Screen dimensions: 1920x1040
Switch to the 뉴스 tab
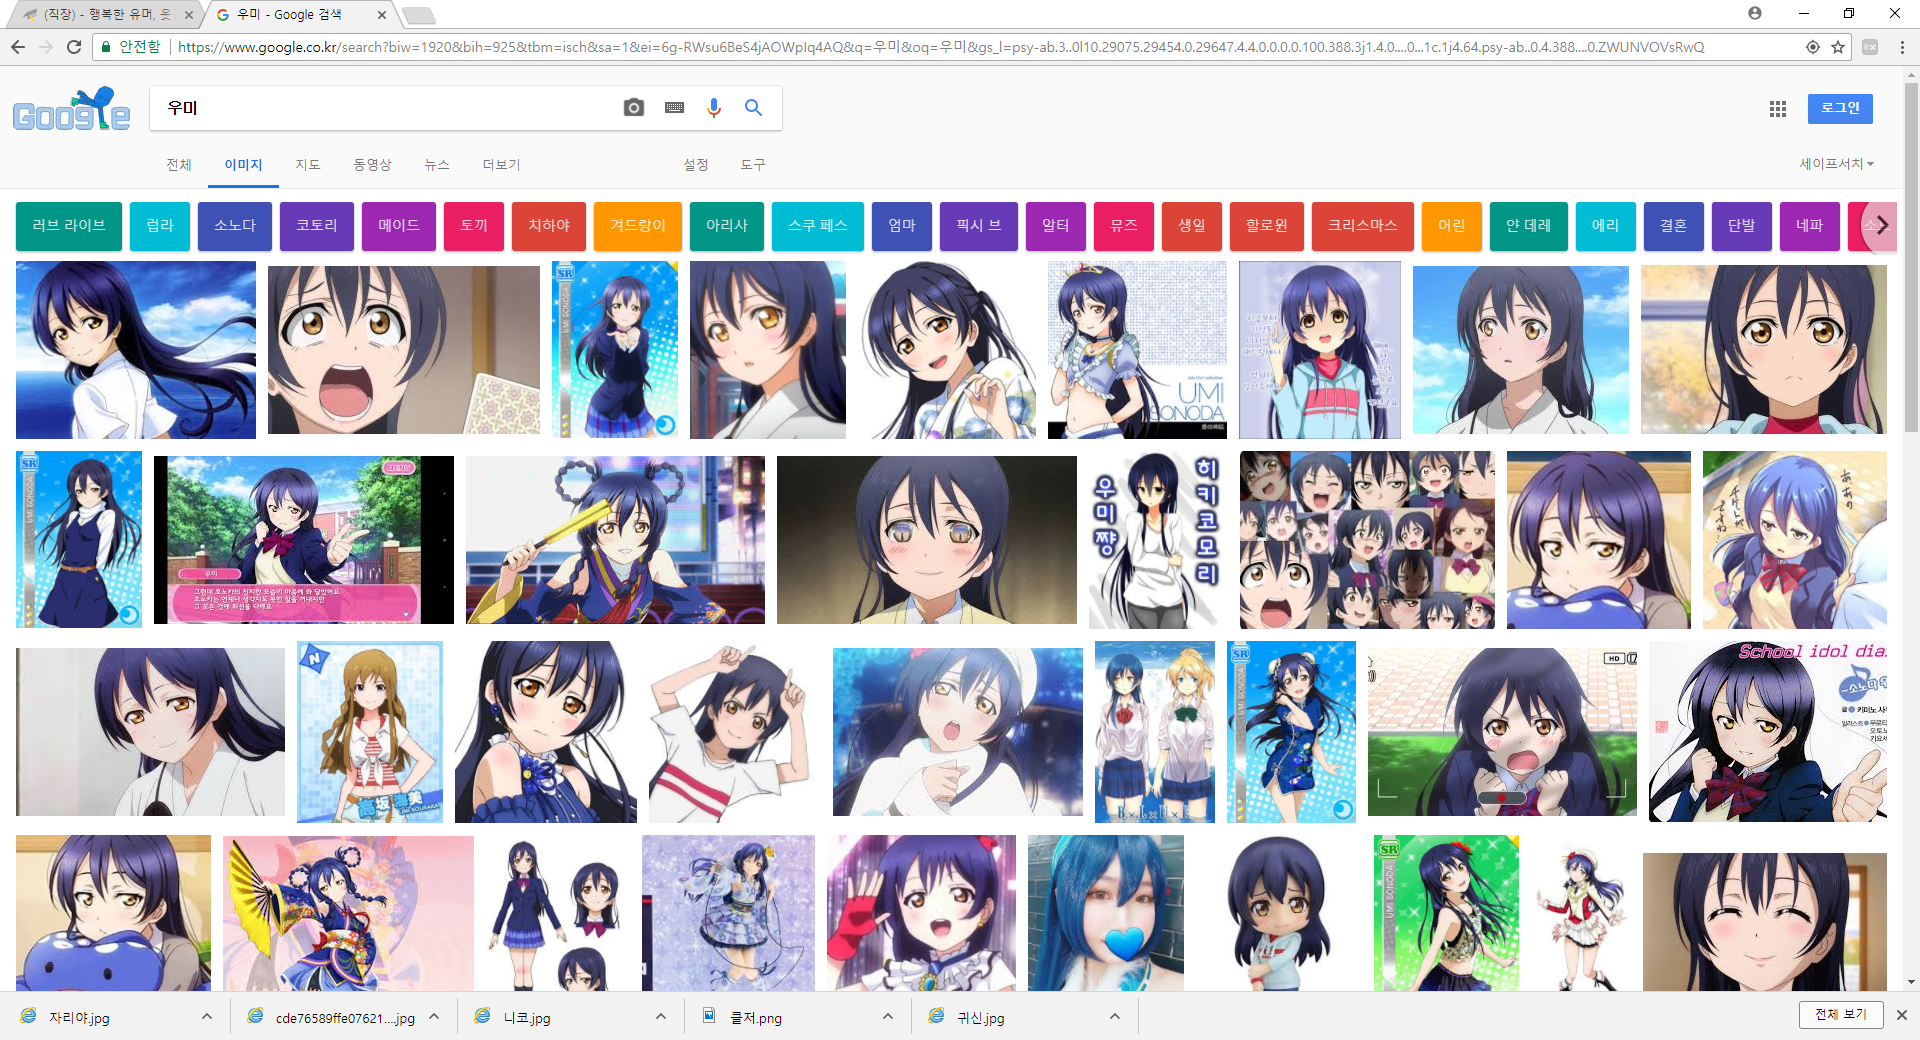(437, 165)
